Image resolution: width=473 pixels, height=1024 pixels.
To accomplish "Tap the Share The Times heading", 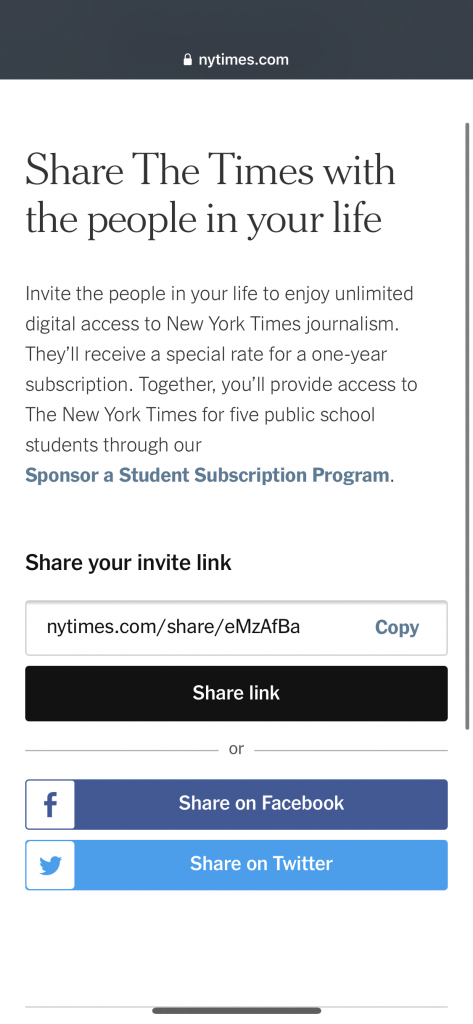I will coord(210,195).
